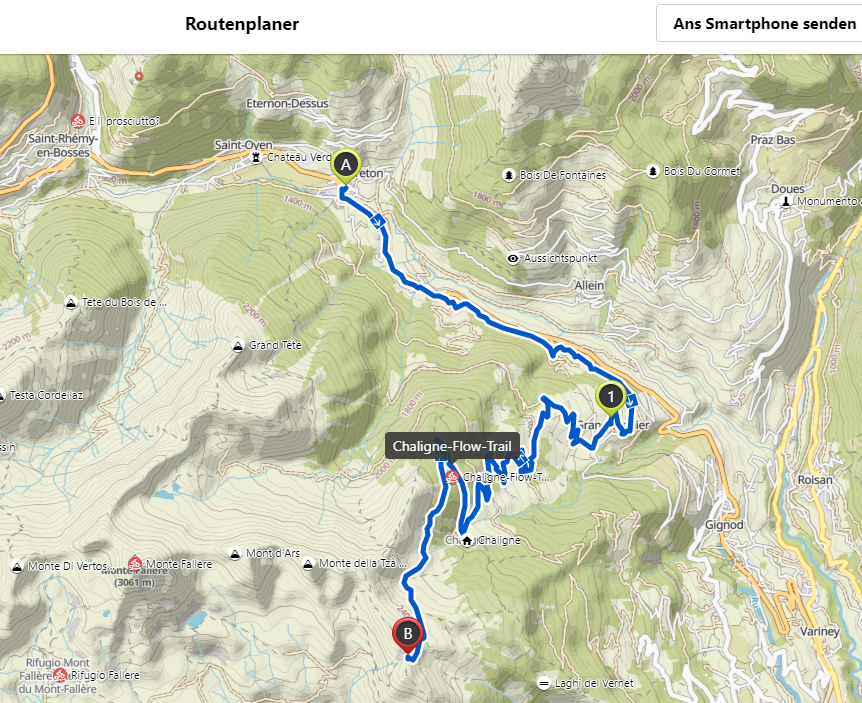Select the Chaligne hut house icon
The image size is (862, 703).
click(x=467, y=541)
